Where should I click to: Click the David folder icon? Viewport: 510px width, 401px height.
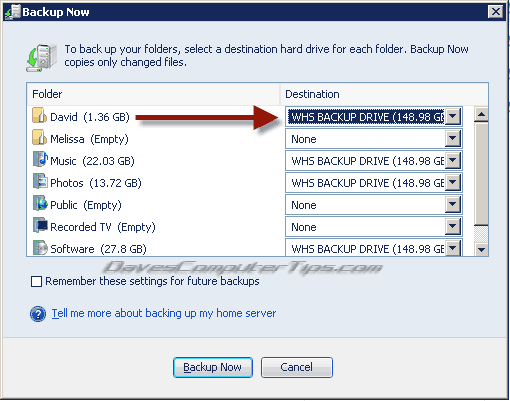tap(39, 115)
